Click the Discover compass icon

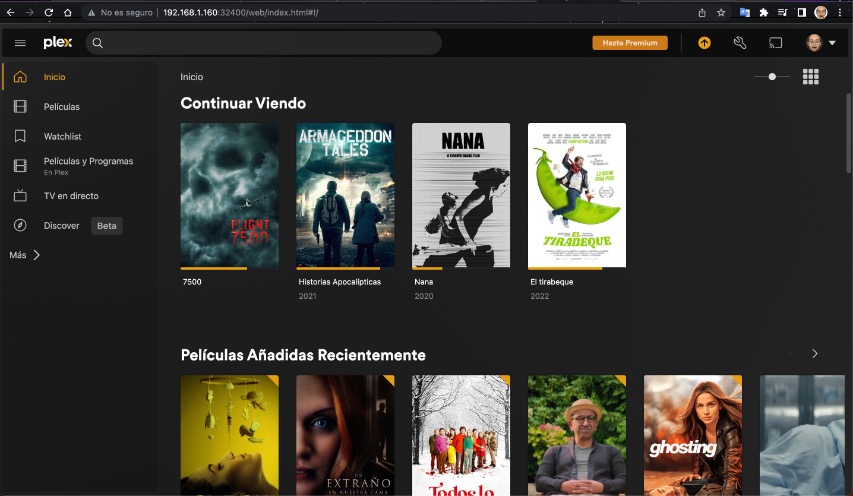[x=20, y=225]
